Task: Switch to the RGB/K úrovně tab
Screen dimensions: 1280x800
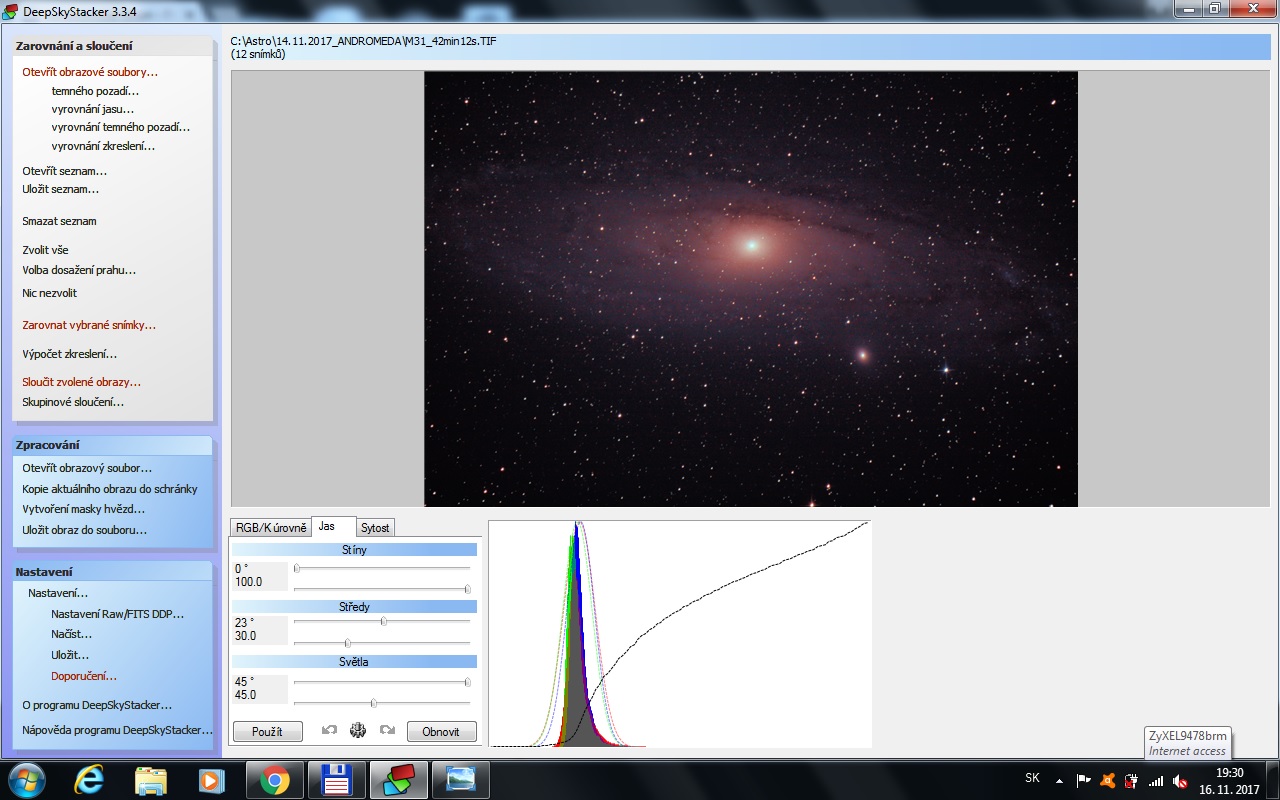Action: pos(271,528)
